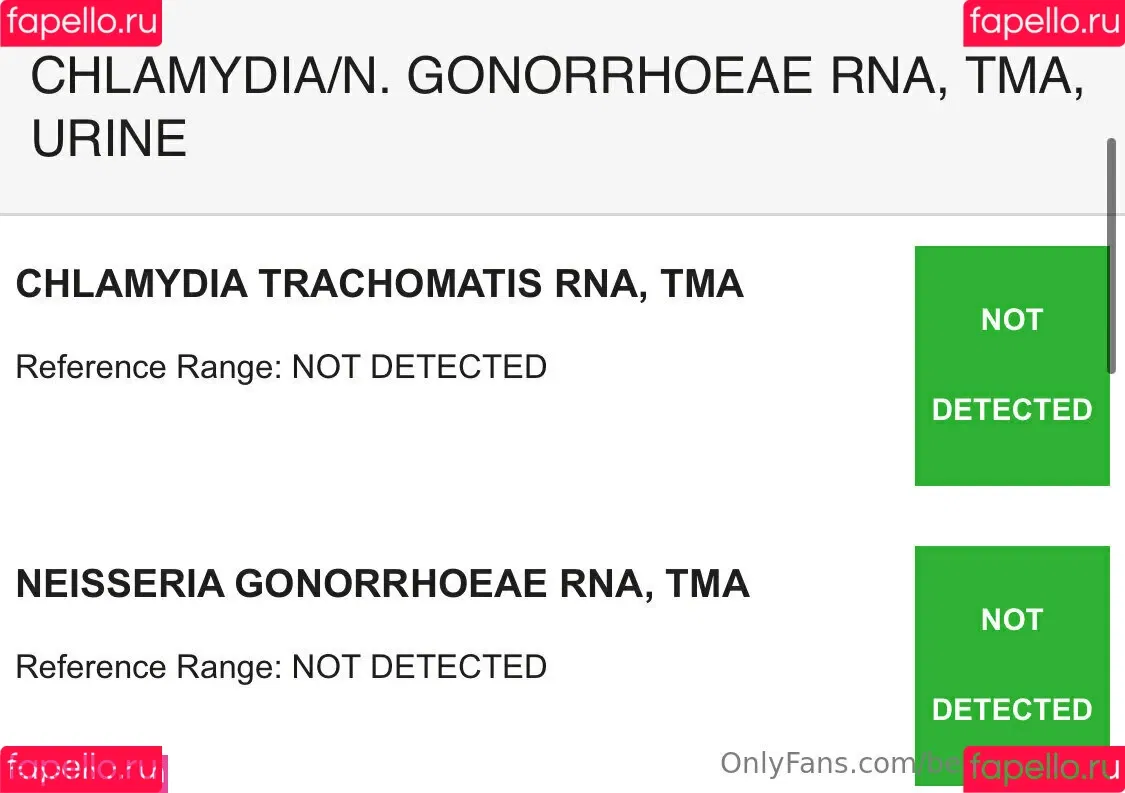Click the vertical scrollbar thumb on the right

1110,255
